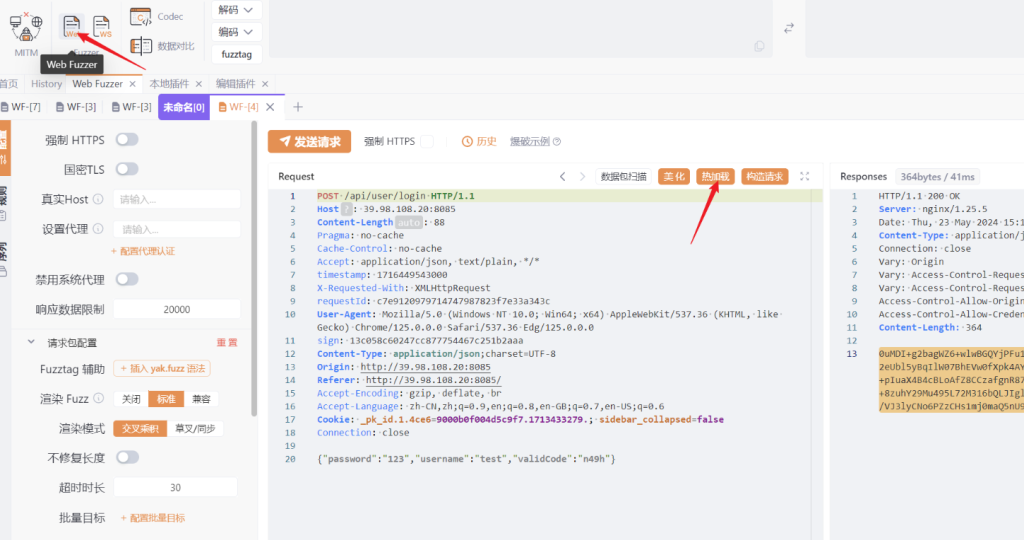The width and height of the screenshot is (1024, 540).
Task: Switch to the History tab
Action: [x=46, y=84]
